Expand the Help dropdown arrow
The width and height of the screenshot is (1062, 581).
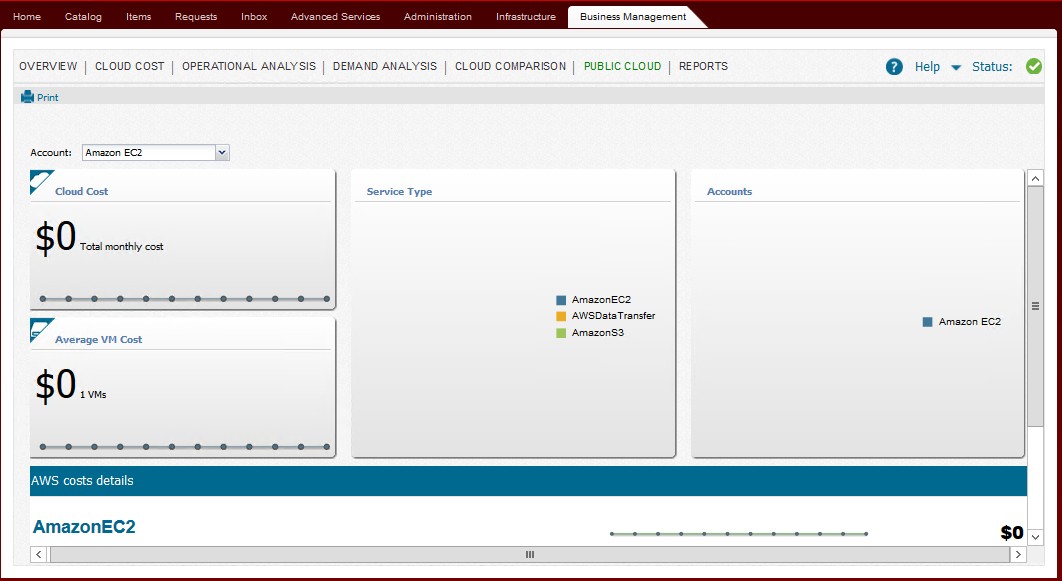[955, 68]
